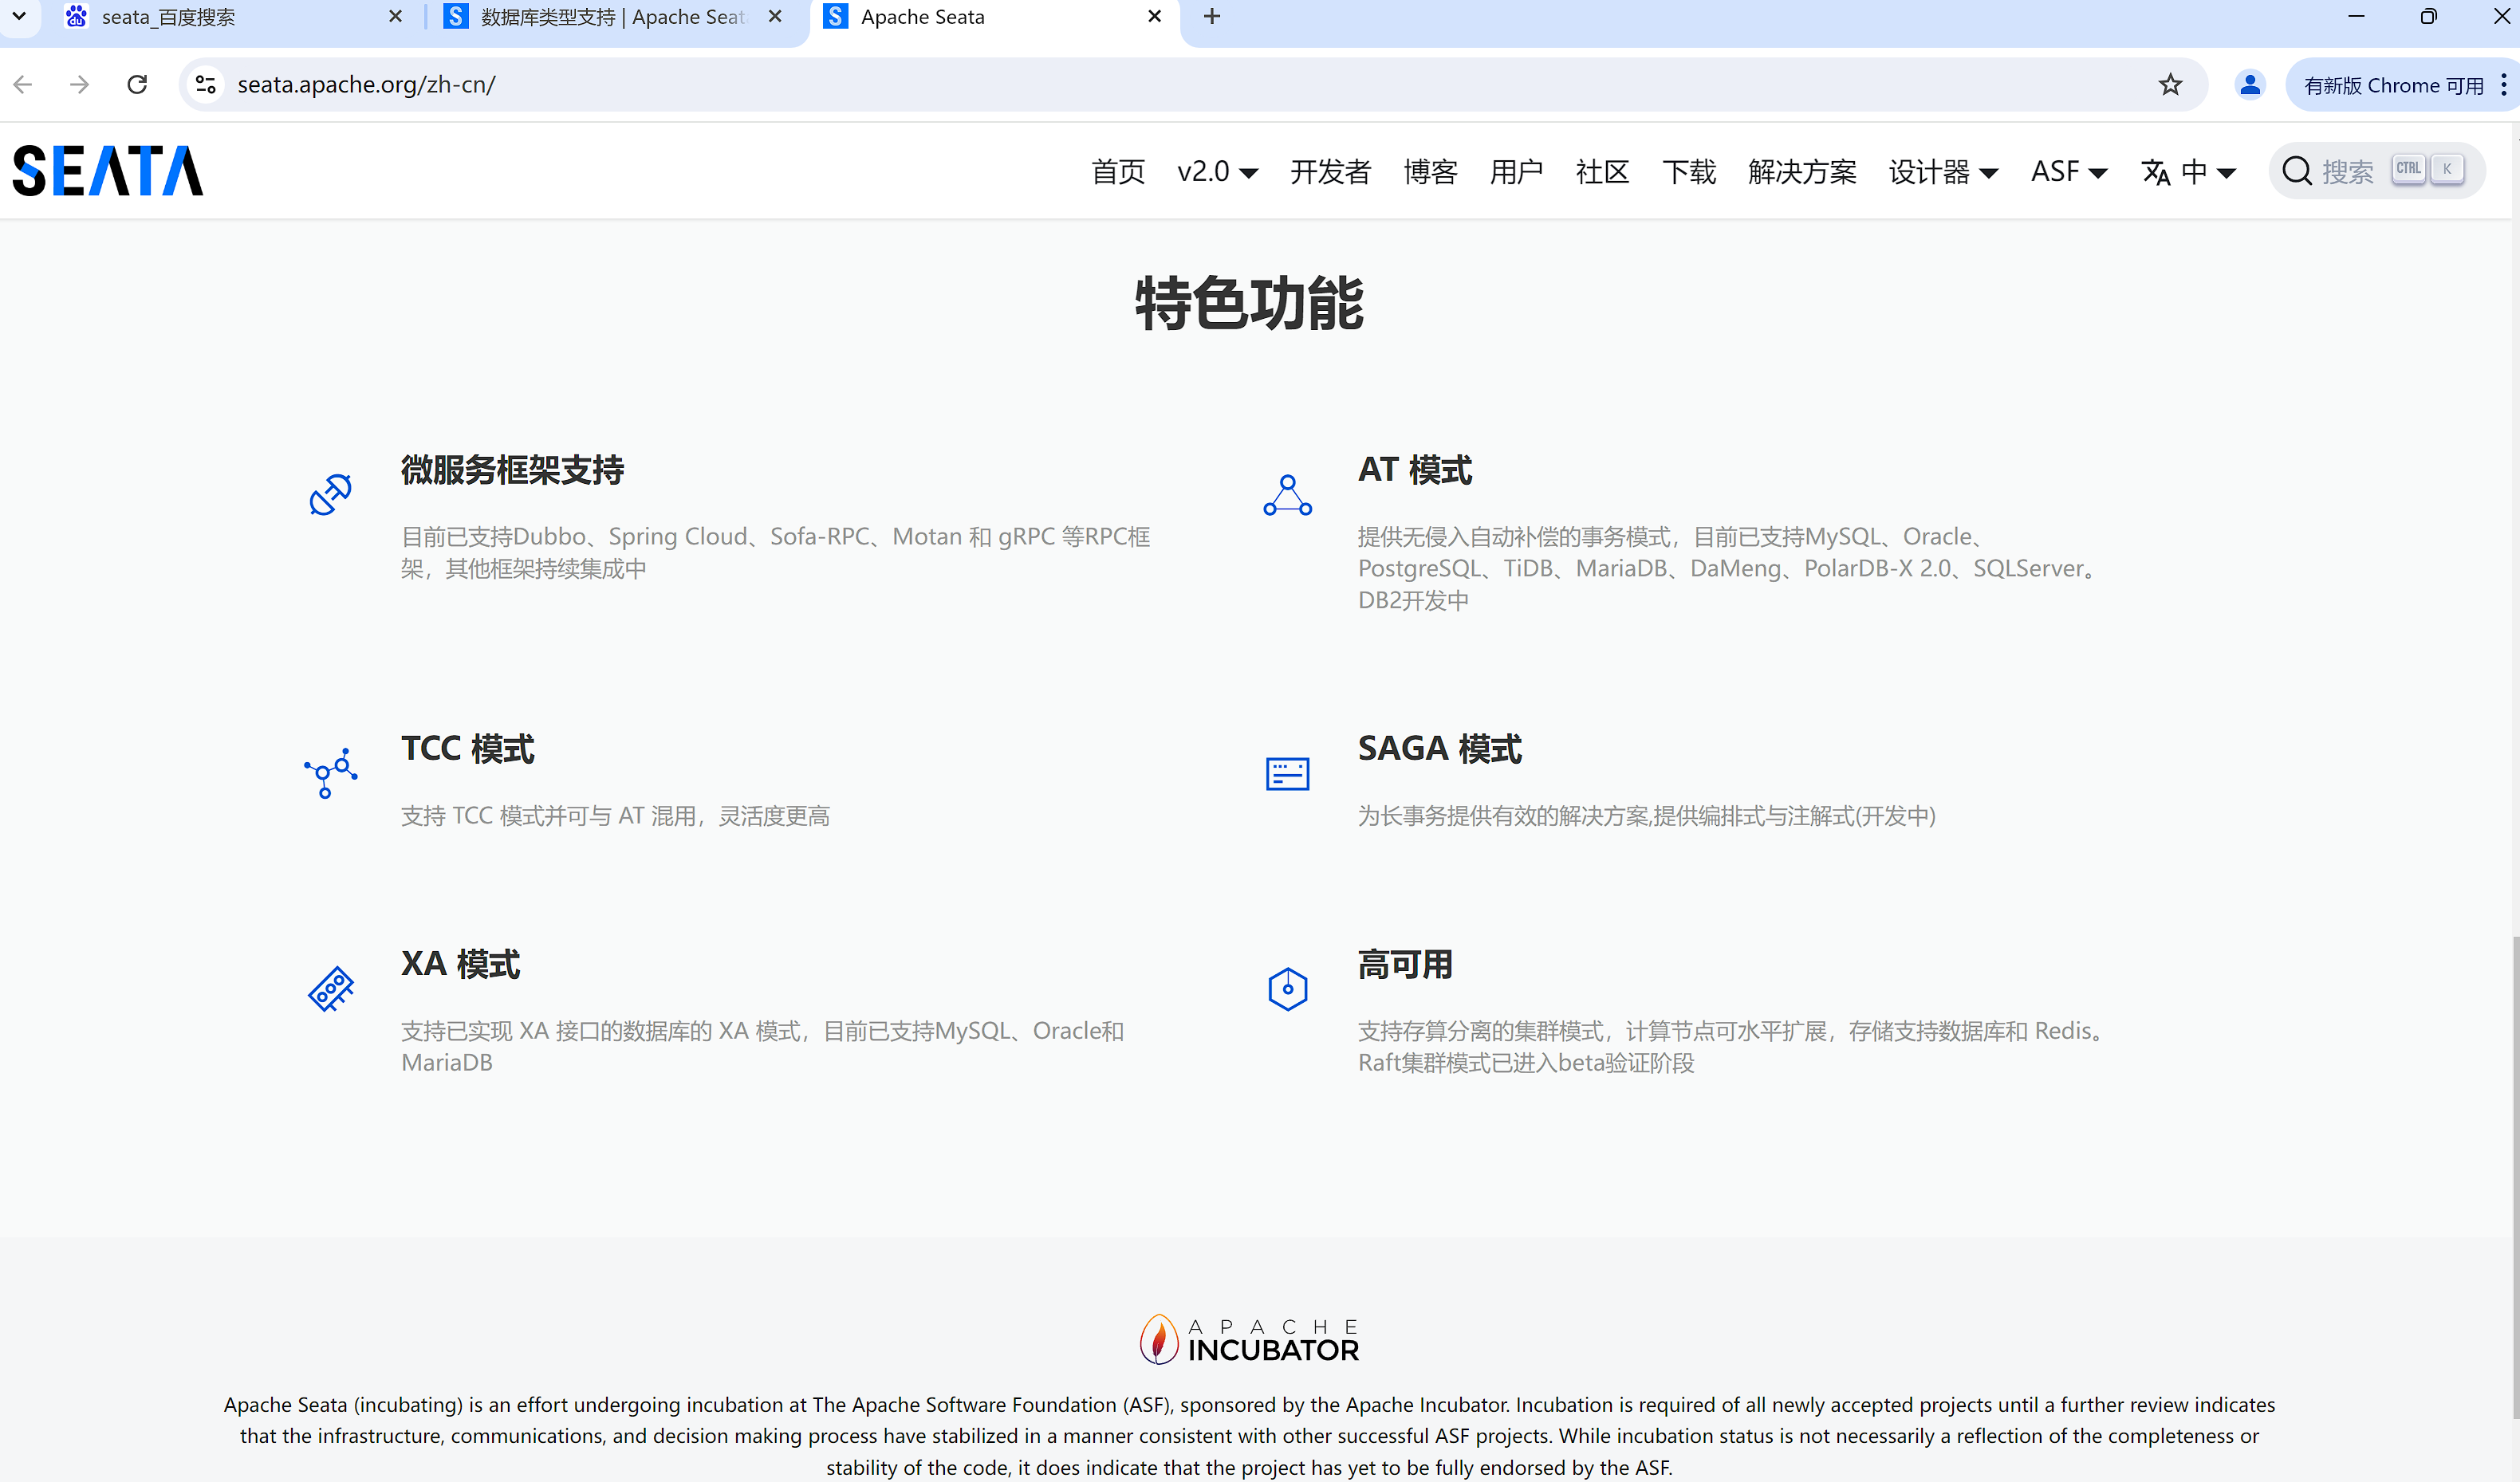This screenshot has height=1482, width=2520.
Task: Click the 微服务框架支持 heading
Action: click(512, 470)
